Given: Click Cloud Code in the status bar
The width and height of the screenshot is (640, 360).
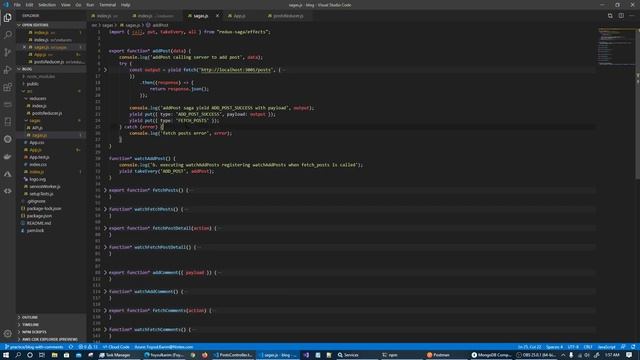Looking at the screenshot, I should click(x=116, y=347).
